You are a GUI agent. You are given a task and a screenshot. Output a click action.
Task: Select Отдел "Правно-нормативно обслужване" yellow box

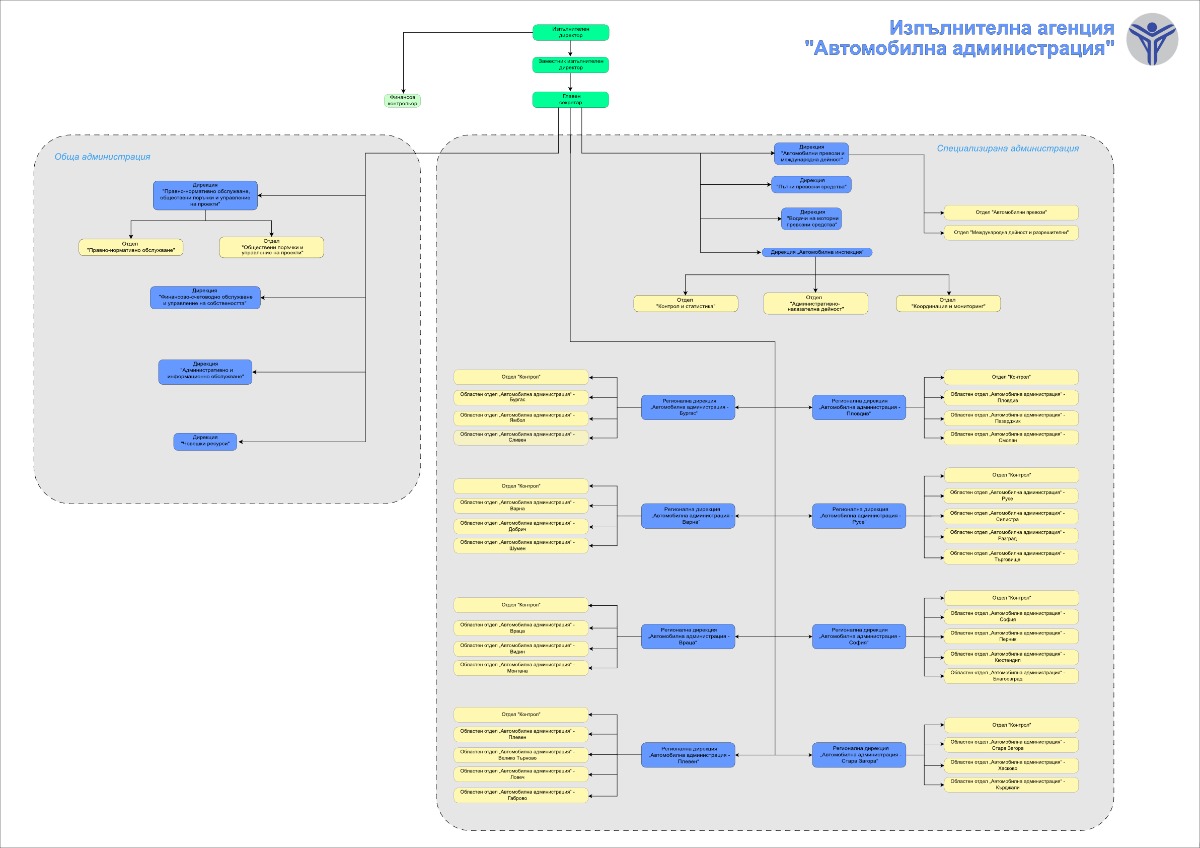(131, 246)
